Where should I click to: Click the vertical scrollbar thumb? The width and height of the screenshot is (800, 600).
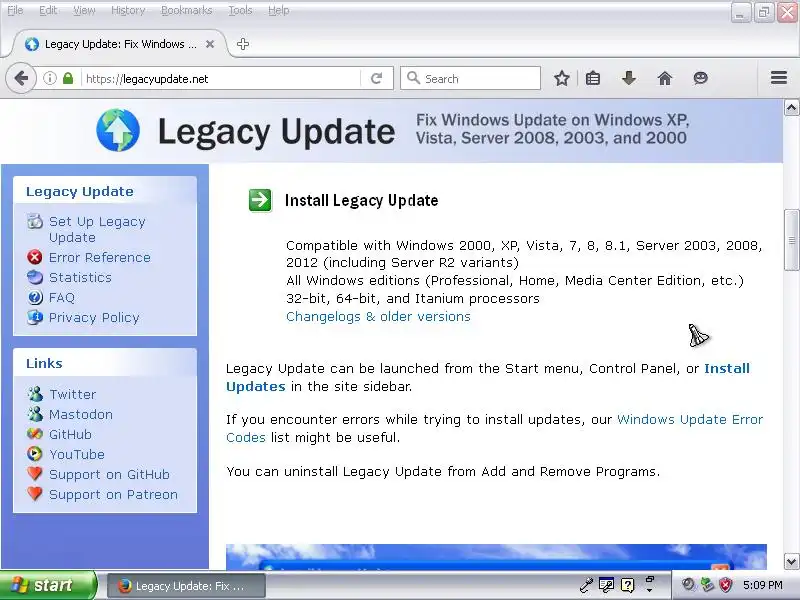tap(791, 240)
